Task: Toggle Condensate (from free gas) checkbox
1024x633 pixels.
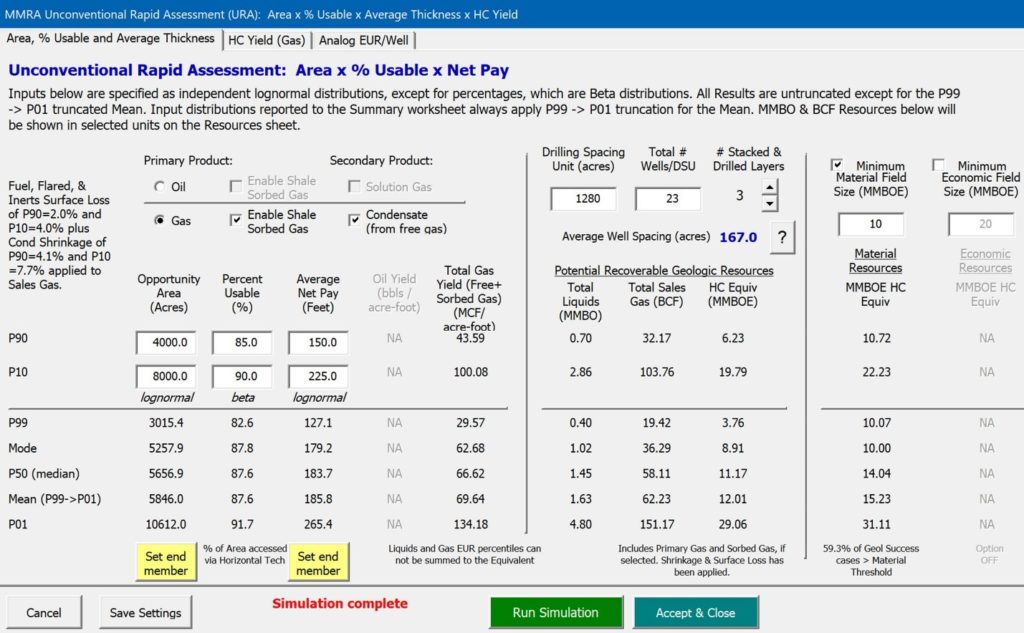Action: click(x=354, y=220)
